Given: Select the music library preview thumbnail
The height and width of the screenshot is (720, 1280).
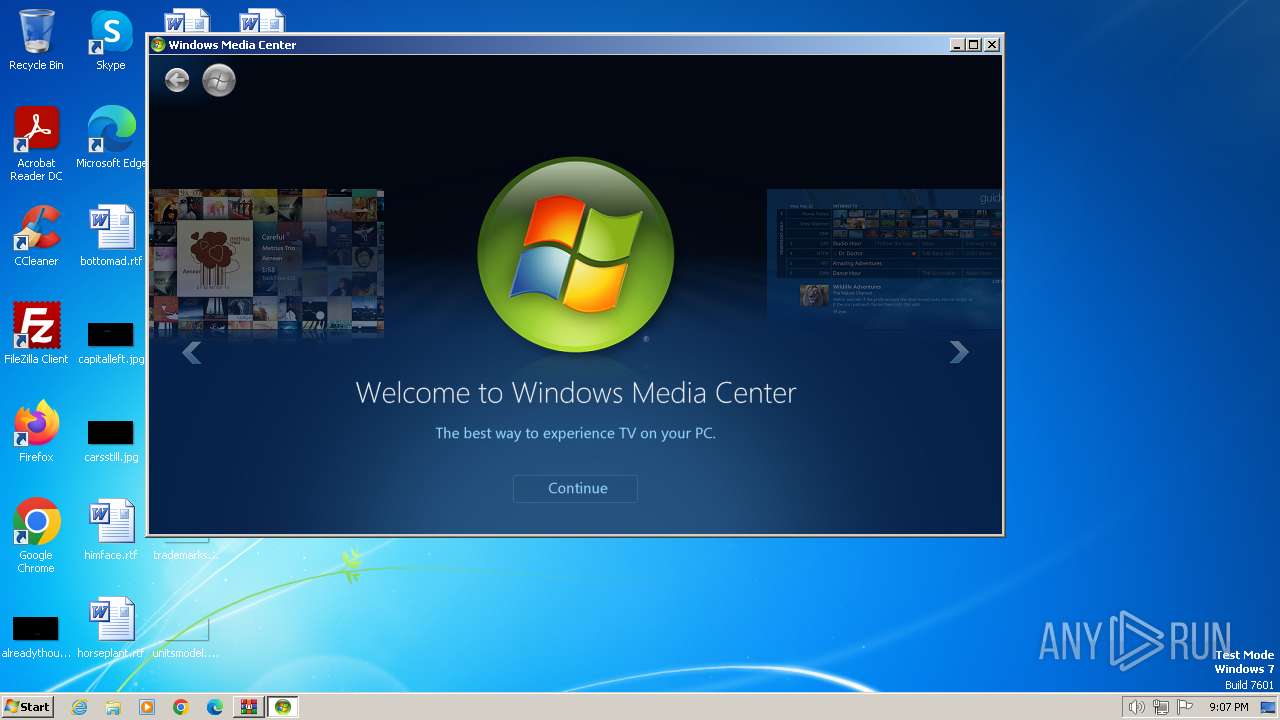Looking at the screenshot, I should [x=266, y=264].
